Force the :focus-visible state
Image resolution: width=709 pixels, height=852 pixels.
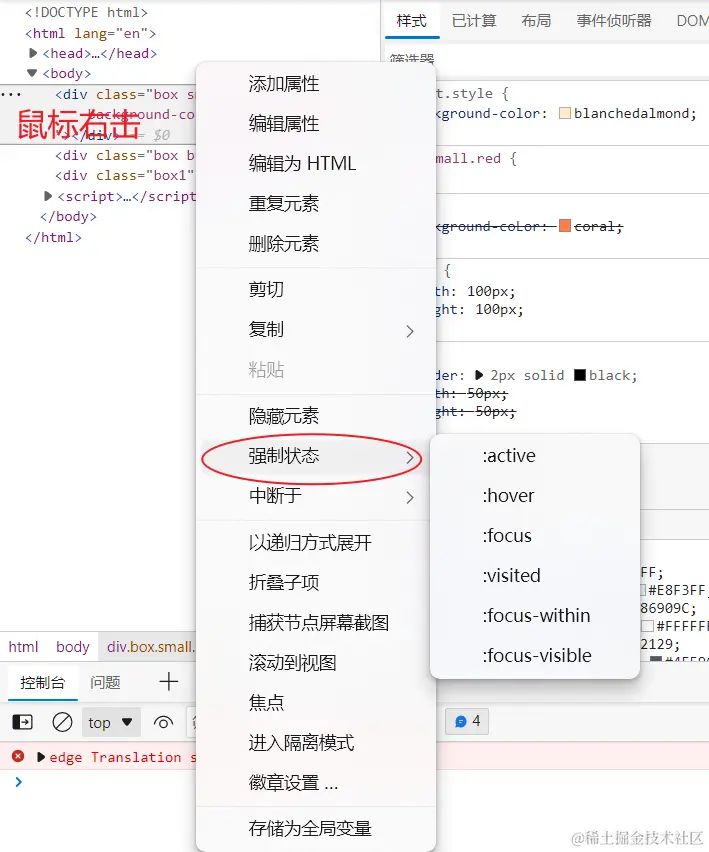(537, 656)
